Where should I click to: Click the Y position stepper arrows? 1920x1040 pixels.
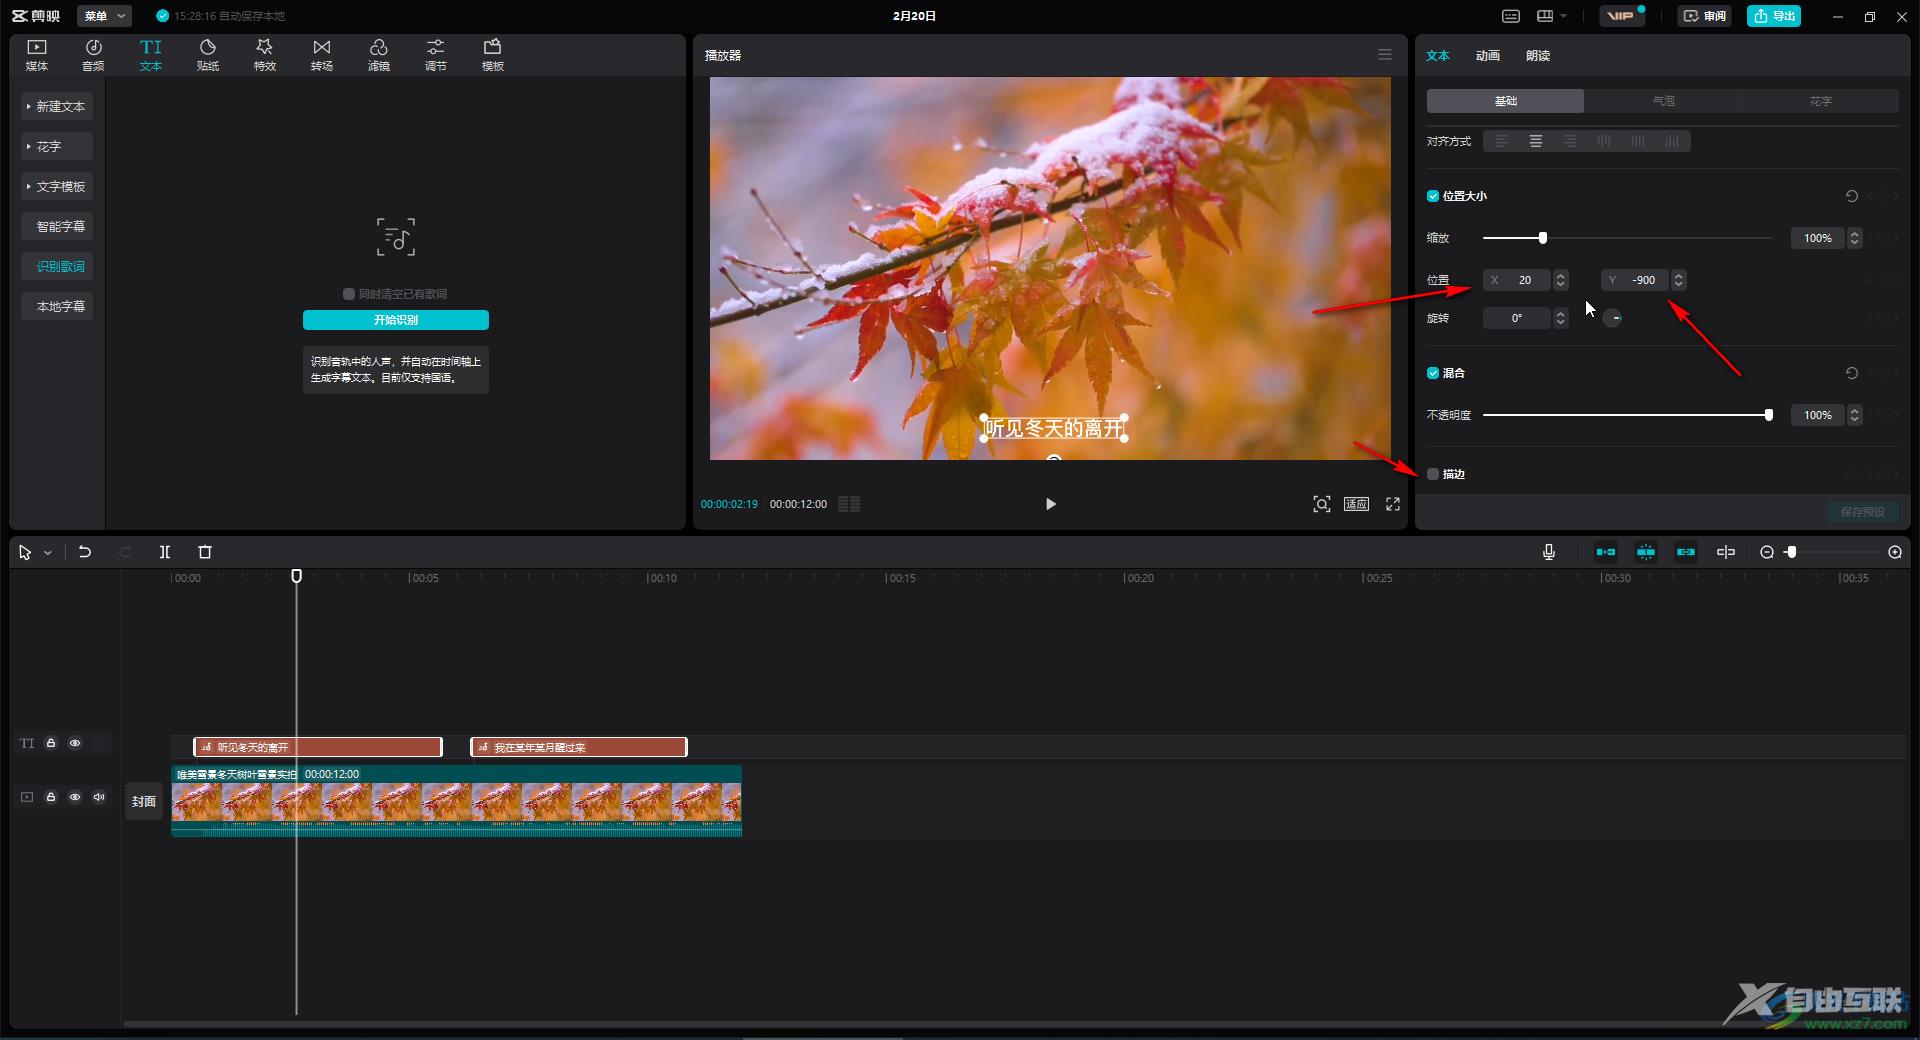point(1679,280)
